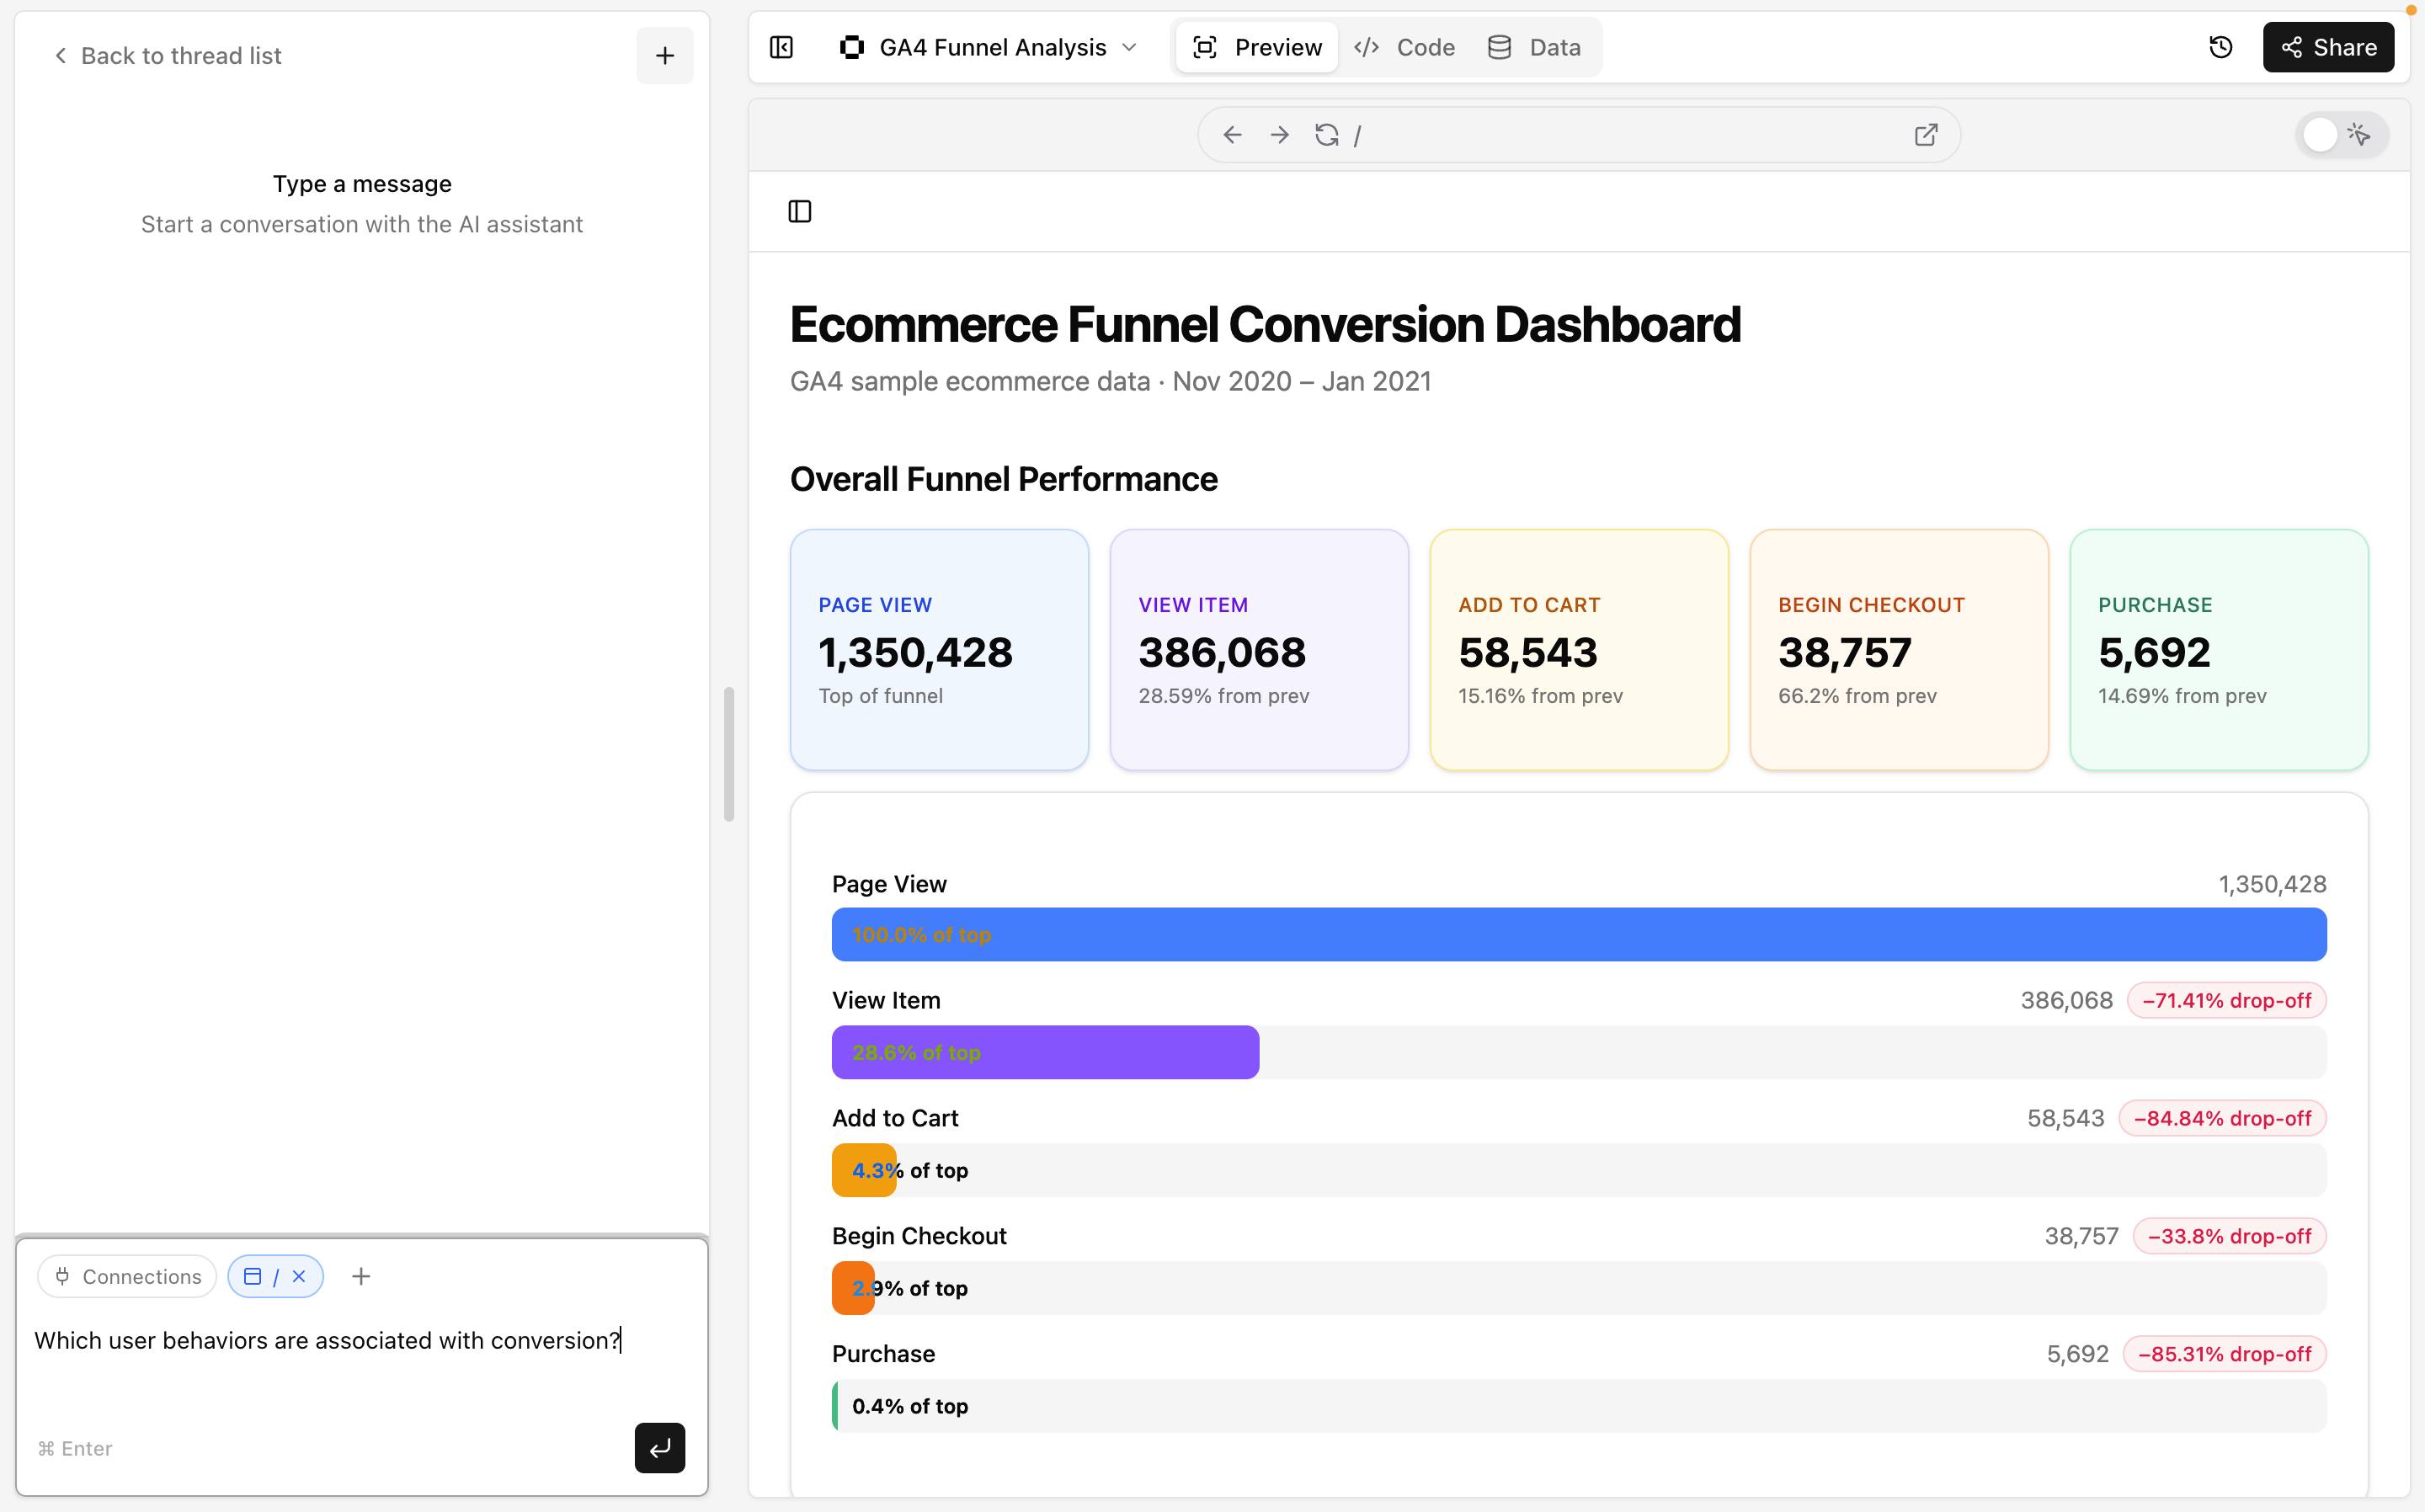Open version history clock icon
This screenshot has width=2425, height=1512.
[x=2220, y=47]
